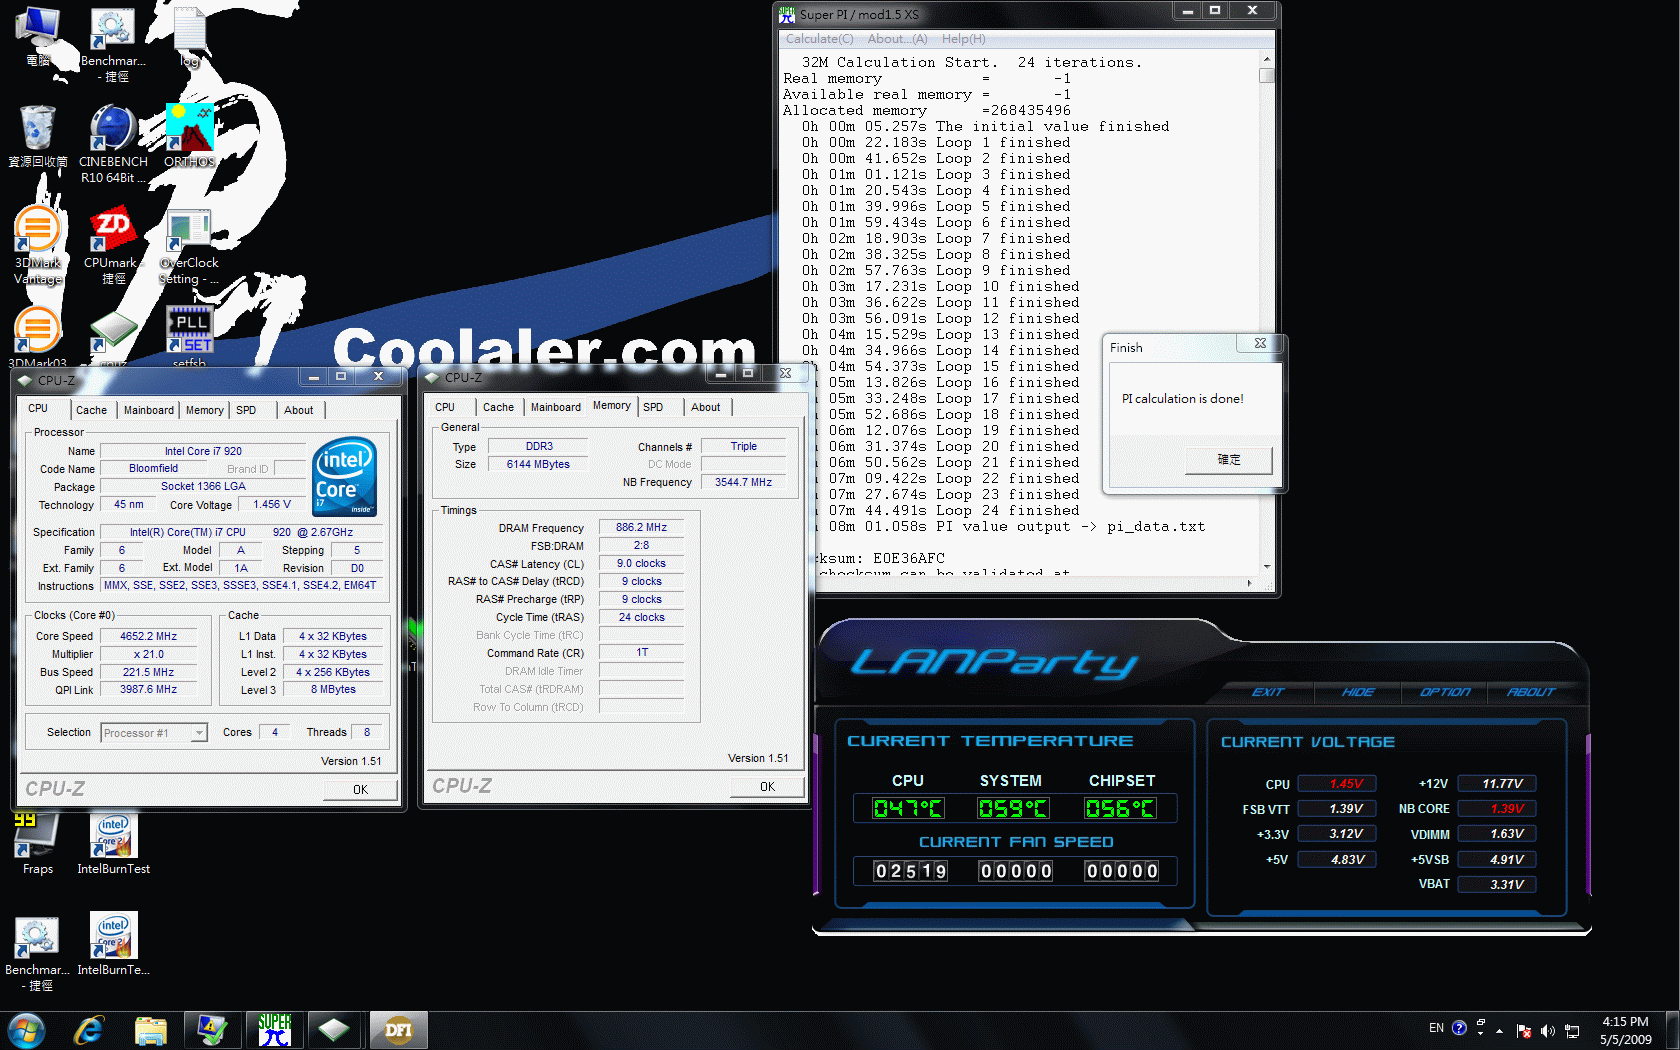This screenshot has height=1050, width=1680.
Task: Open the IntelBurnTest icon beside Fraps
Action: click(113, 843)
